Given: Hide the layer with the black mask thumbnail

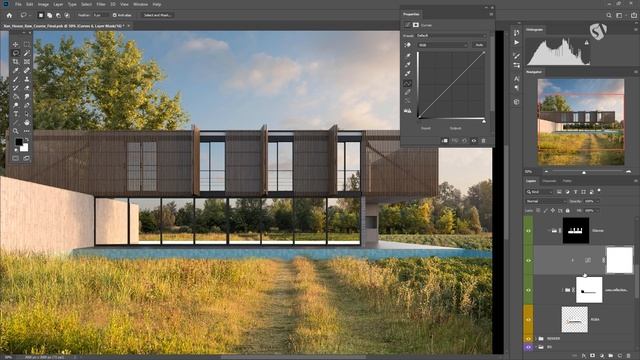Looking at the screenshot, I should [x=529, y=231].
